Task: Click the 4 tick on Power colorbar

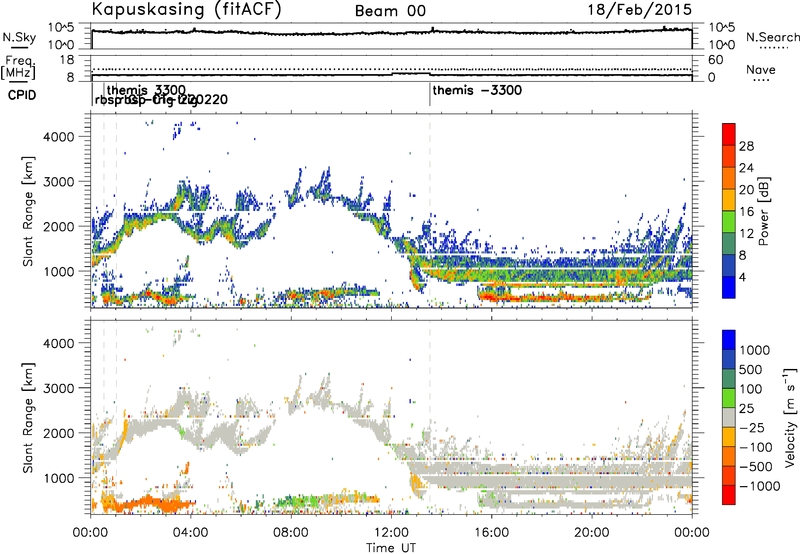Action: [x=742, y=278]
